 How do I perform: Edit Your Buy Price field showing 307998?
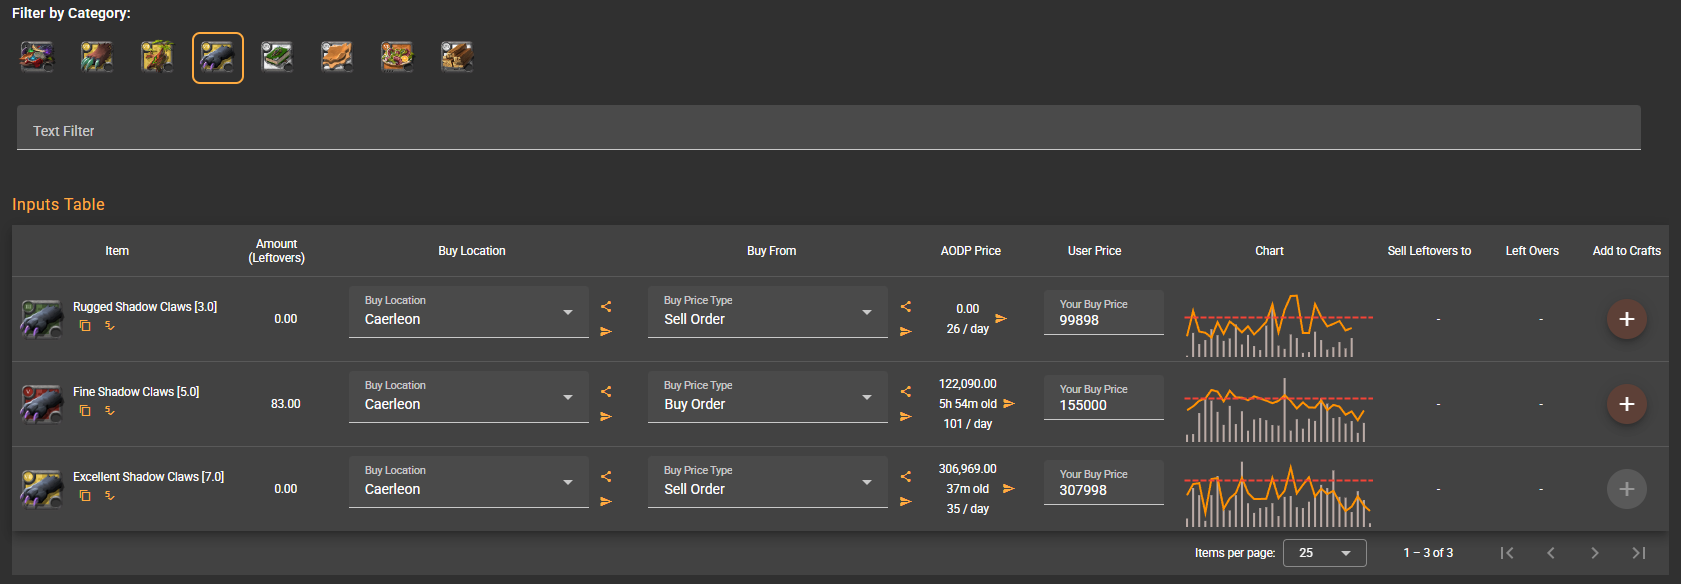[1102, 490]
